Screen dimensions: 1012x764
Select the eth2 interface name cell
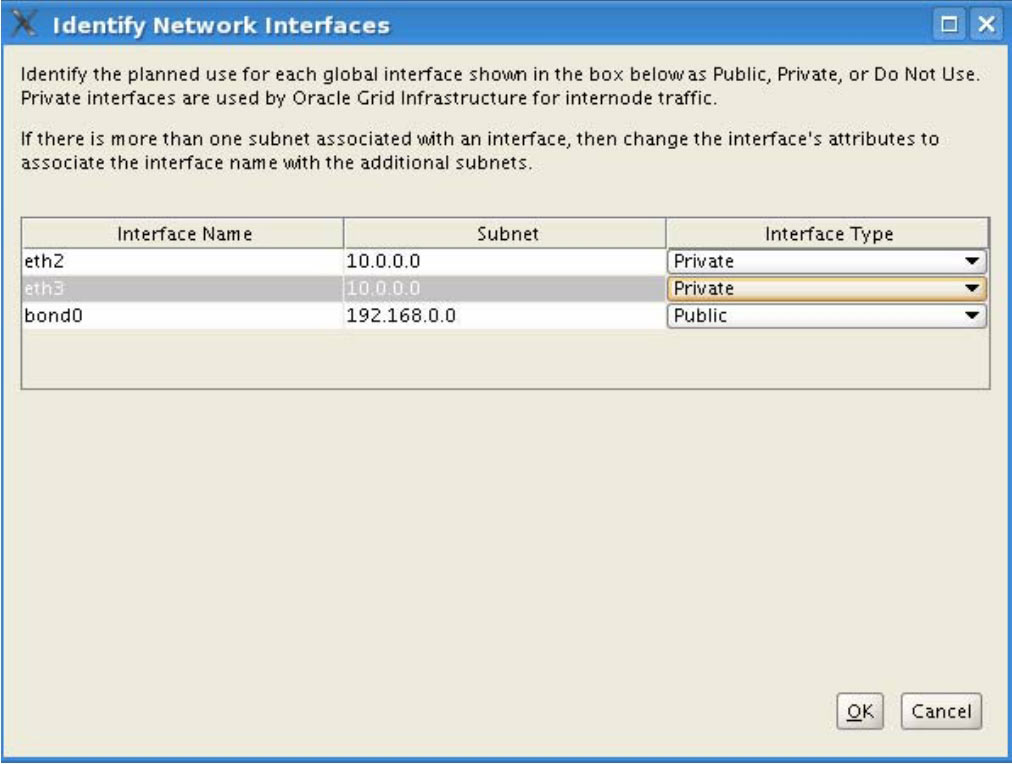coord(183,262)
